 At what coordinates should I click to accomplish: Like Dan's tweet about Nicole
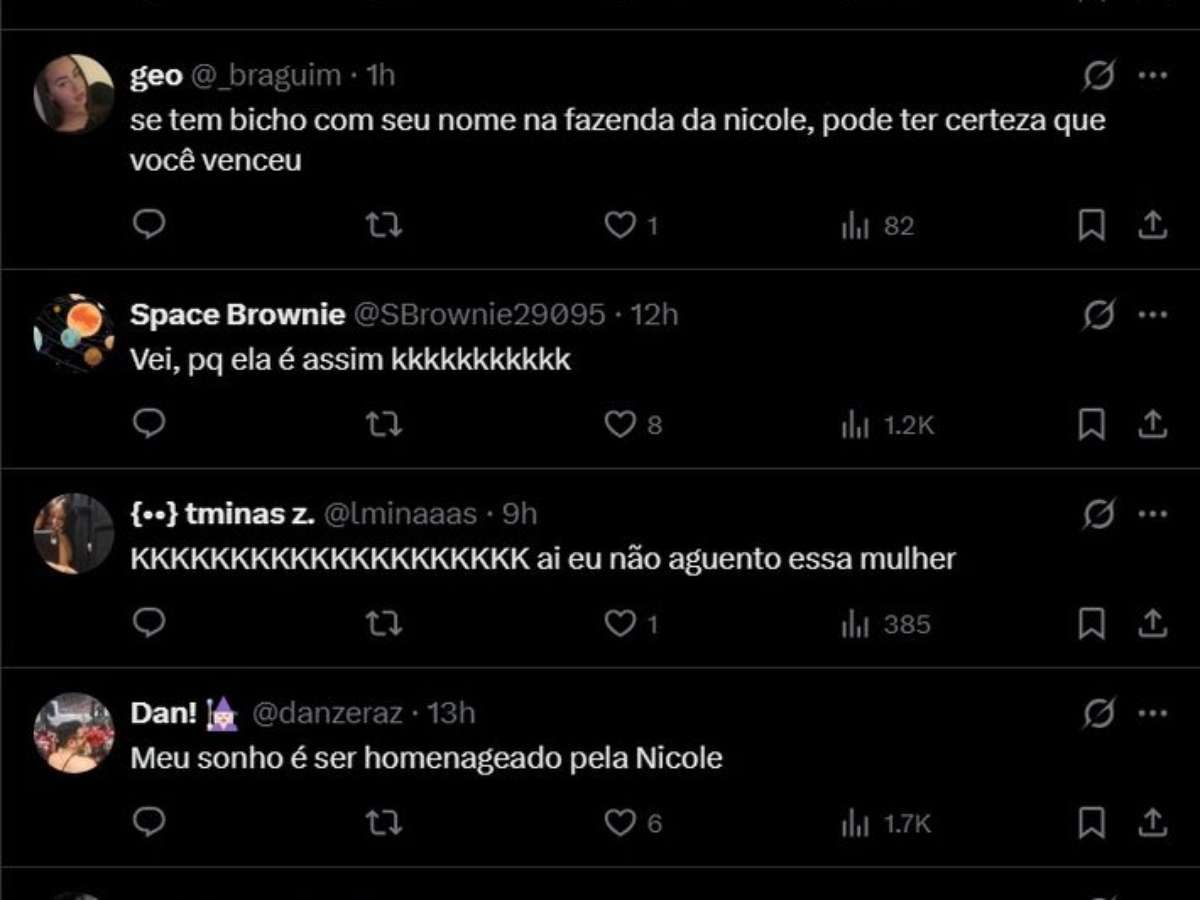coord(620,823)
